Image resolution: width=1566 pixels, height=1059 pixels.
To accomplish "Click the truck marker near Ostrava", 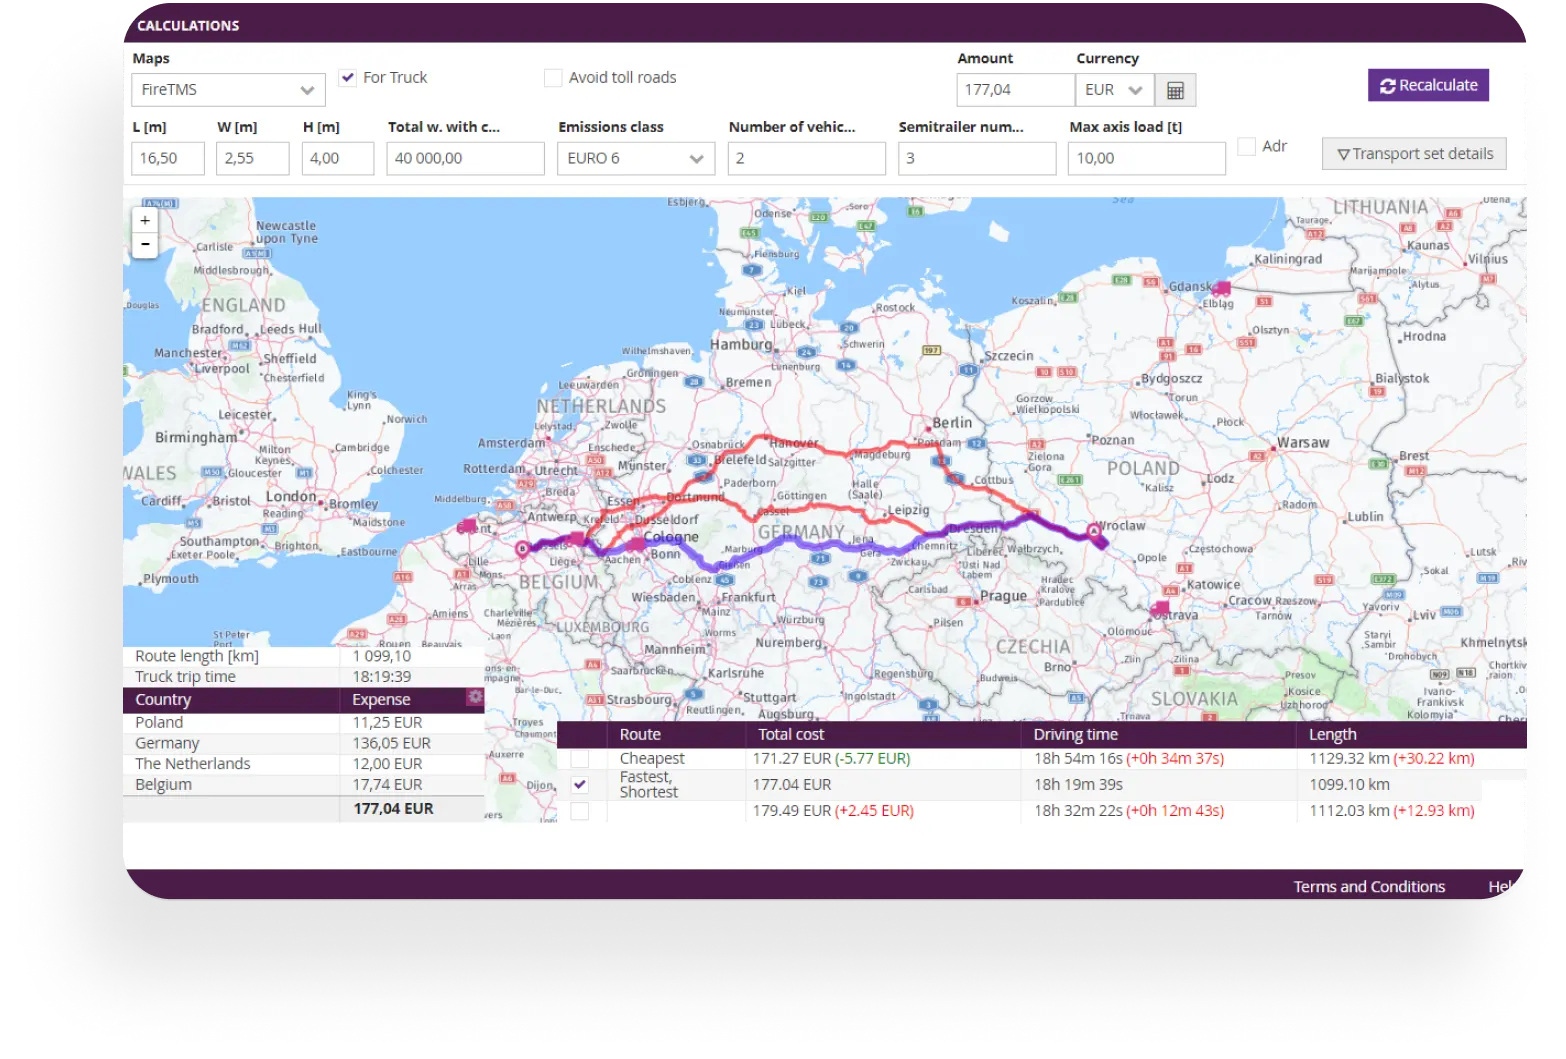I will (1159, 608).
